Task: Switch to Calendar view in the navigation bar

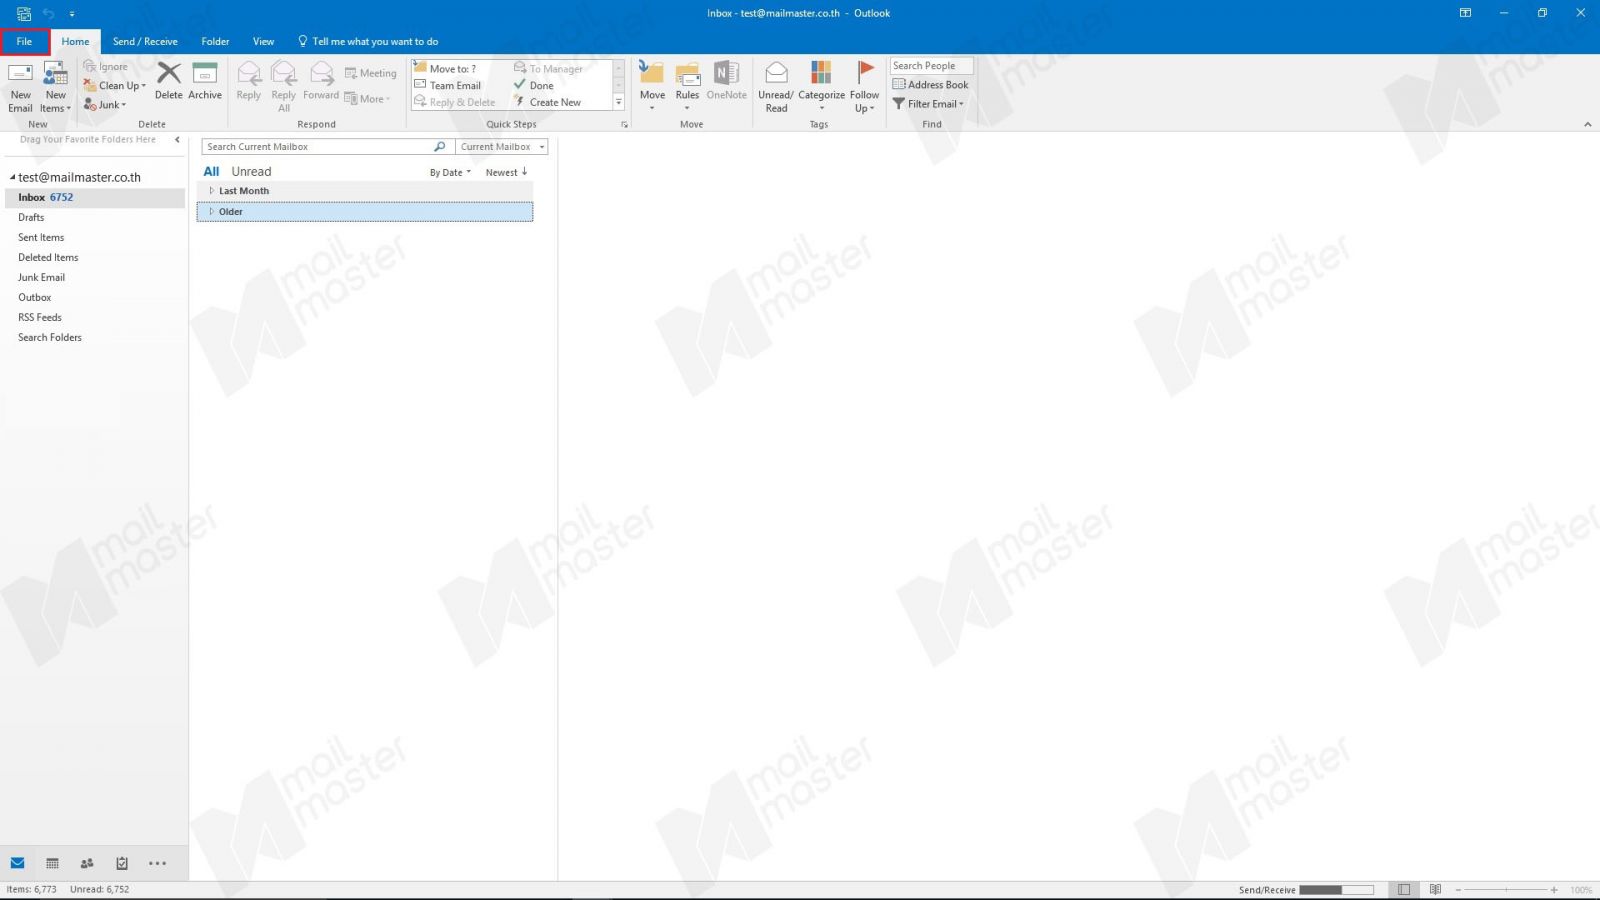Action: [x=52, y=863]
